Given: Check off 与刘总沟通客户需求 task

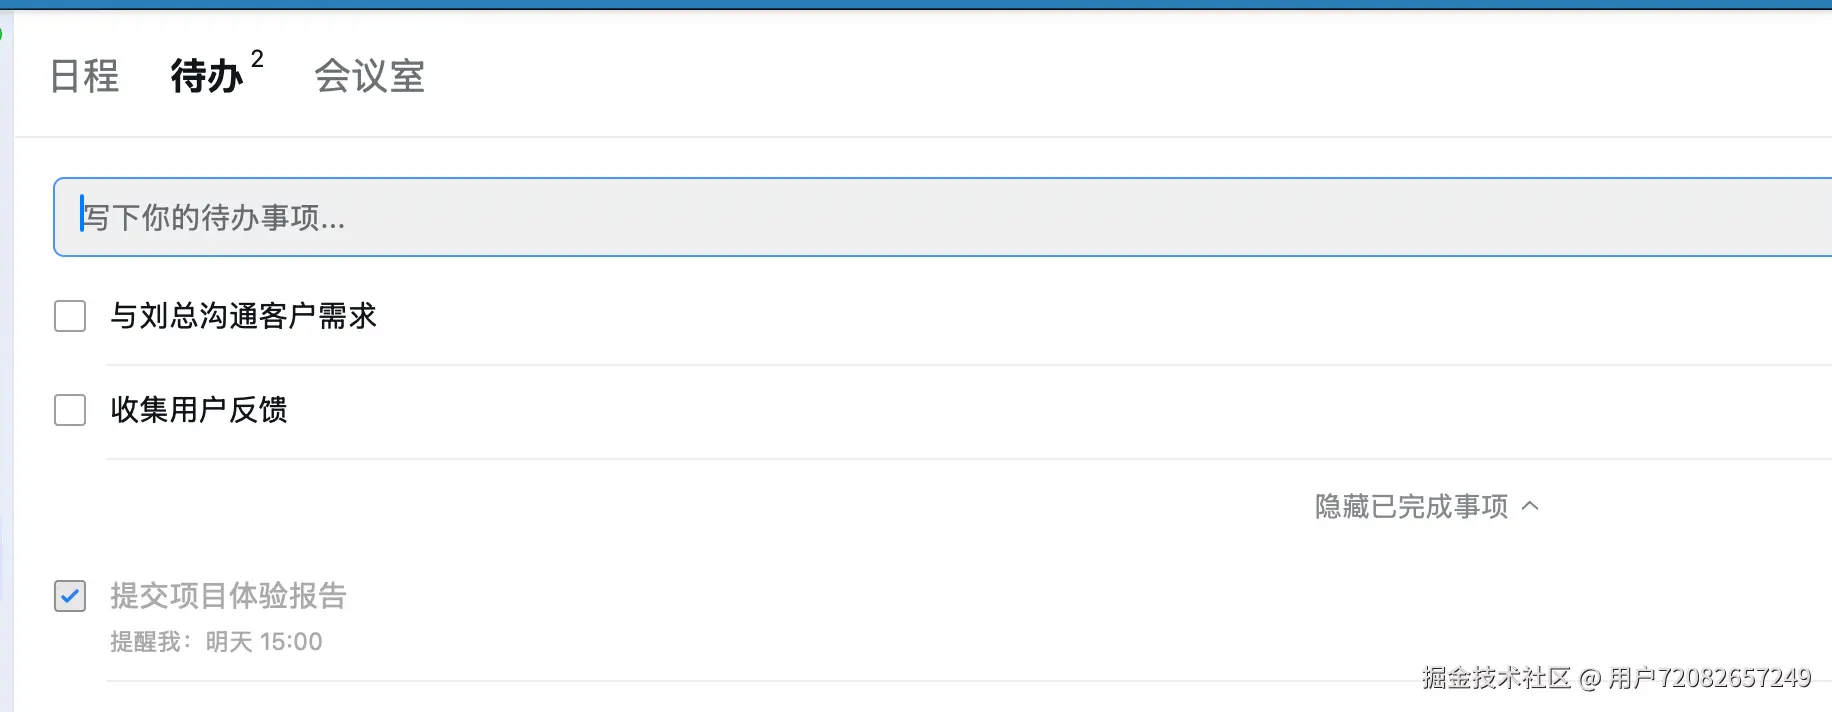Looking at the screenshot, I should coord(70,316).
